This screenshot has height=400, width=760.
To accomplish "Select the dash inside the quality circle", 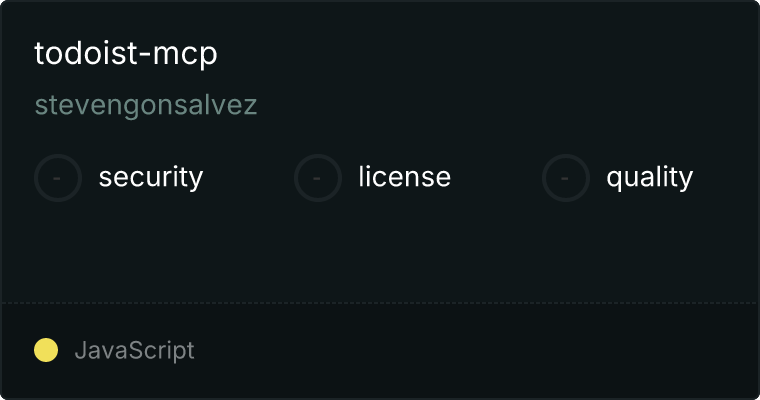I will (565, 178).
